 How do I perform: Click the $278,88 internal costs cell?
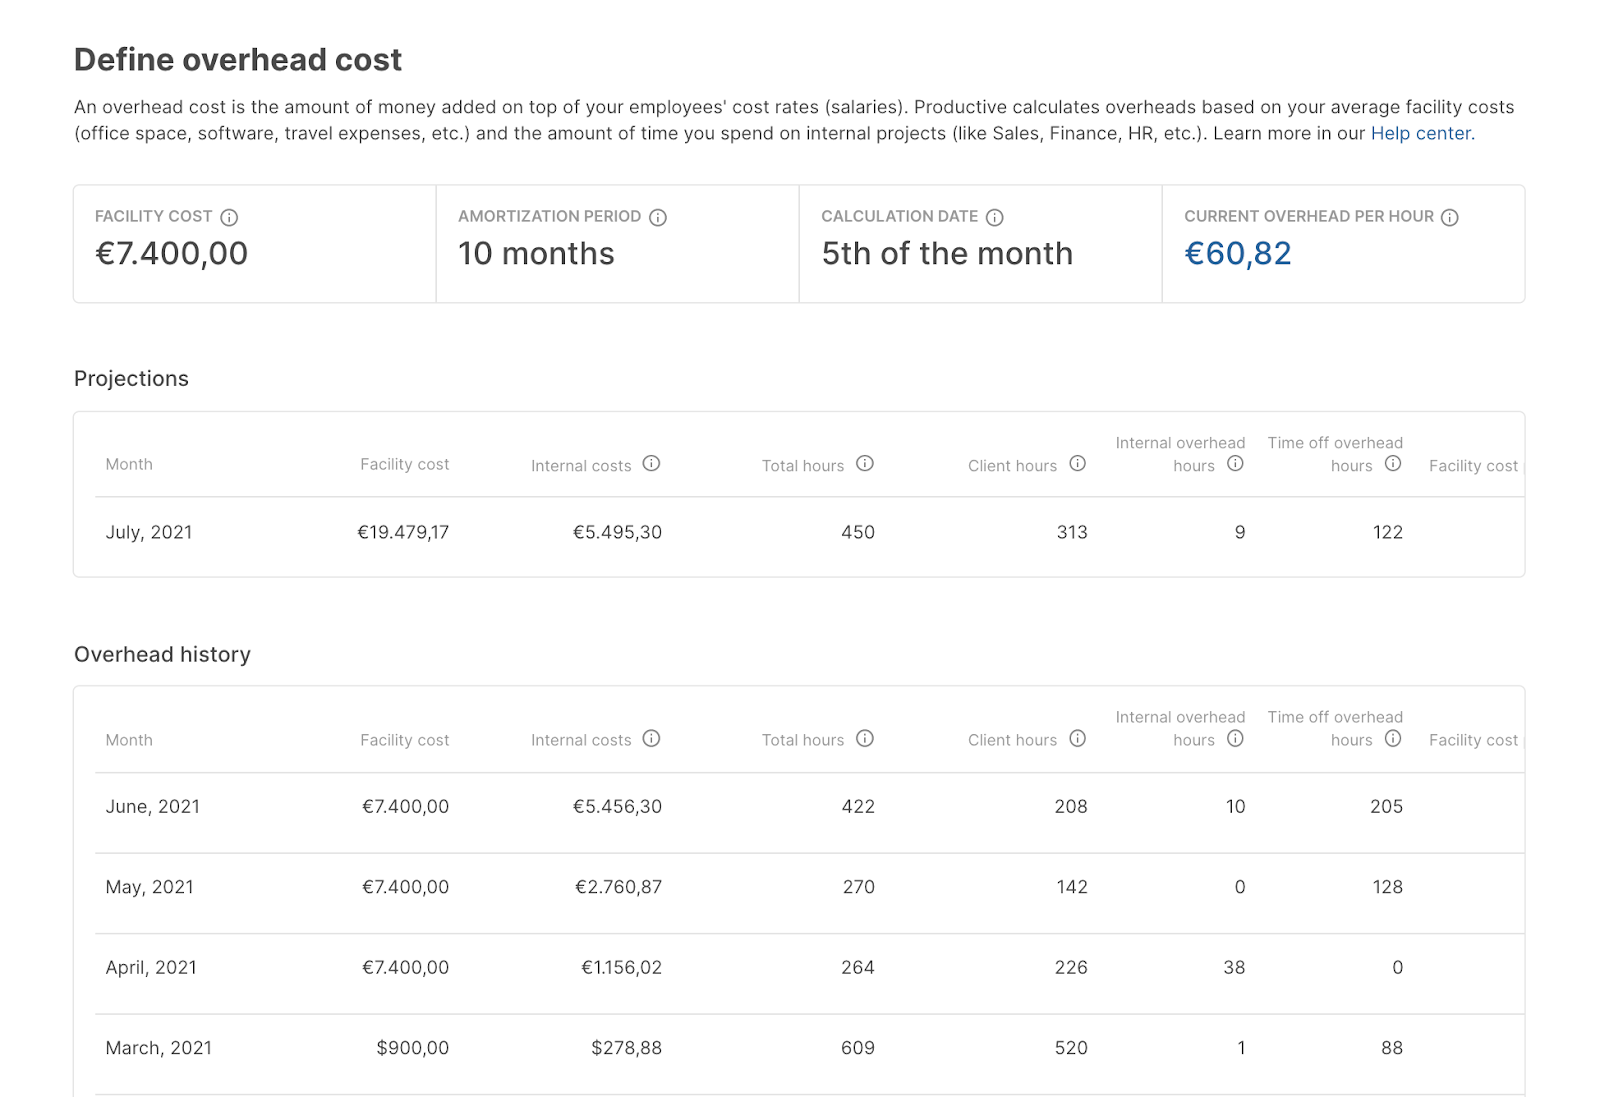pos(626,1048)
